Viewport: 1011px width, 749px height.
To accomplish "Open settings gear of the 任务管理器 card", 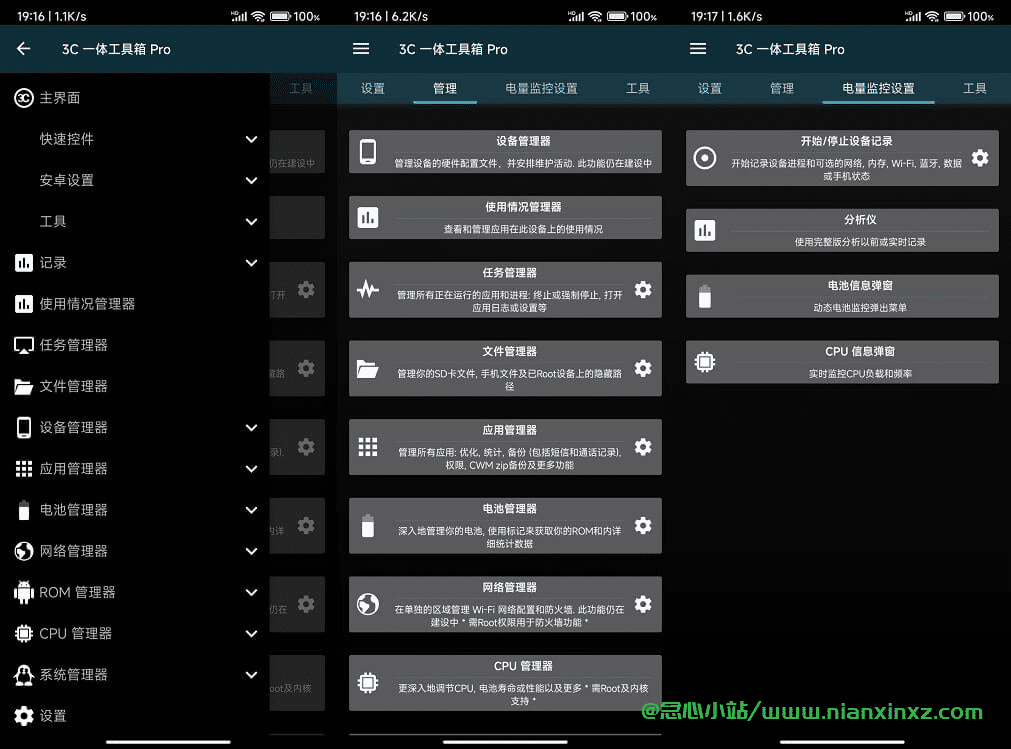I will tap(643, 289).
